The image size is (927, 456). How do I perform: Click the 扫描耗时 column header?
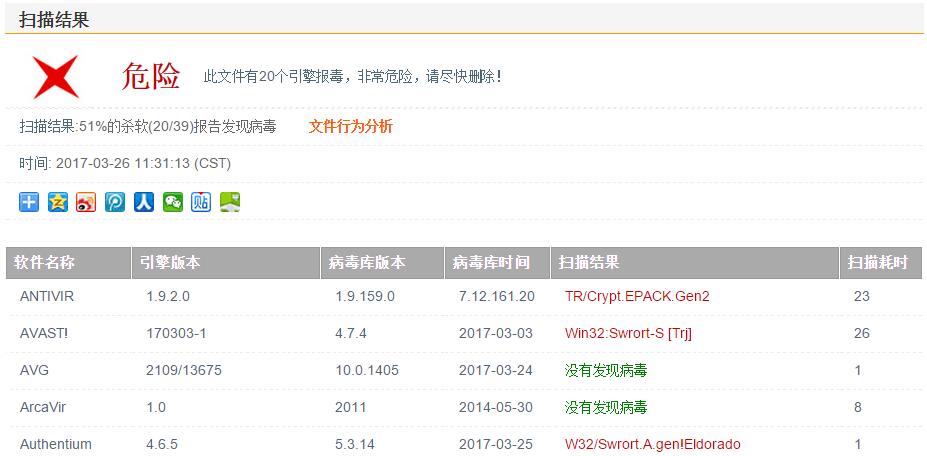click(x=881, y=263)
